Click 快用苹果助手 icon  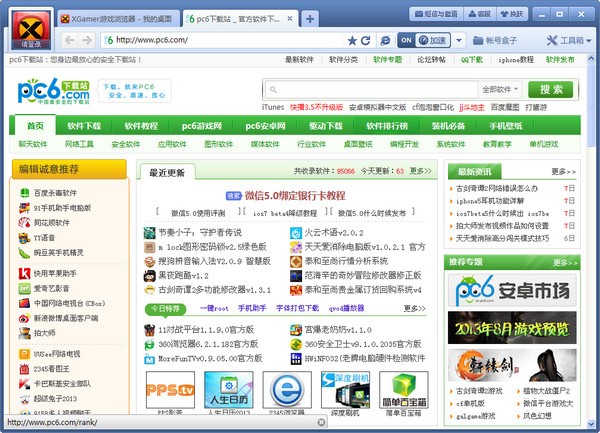point(24,273)
